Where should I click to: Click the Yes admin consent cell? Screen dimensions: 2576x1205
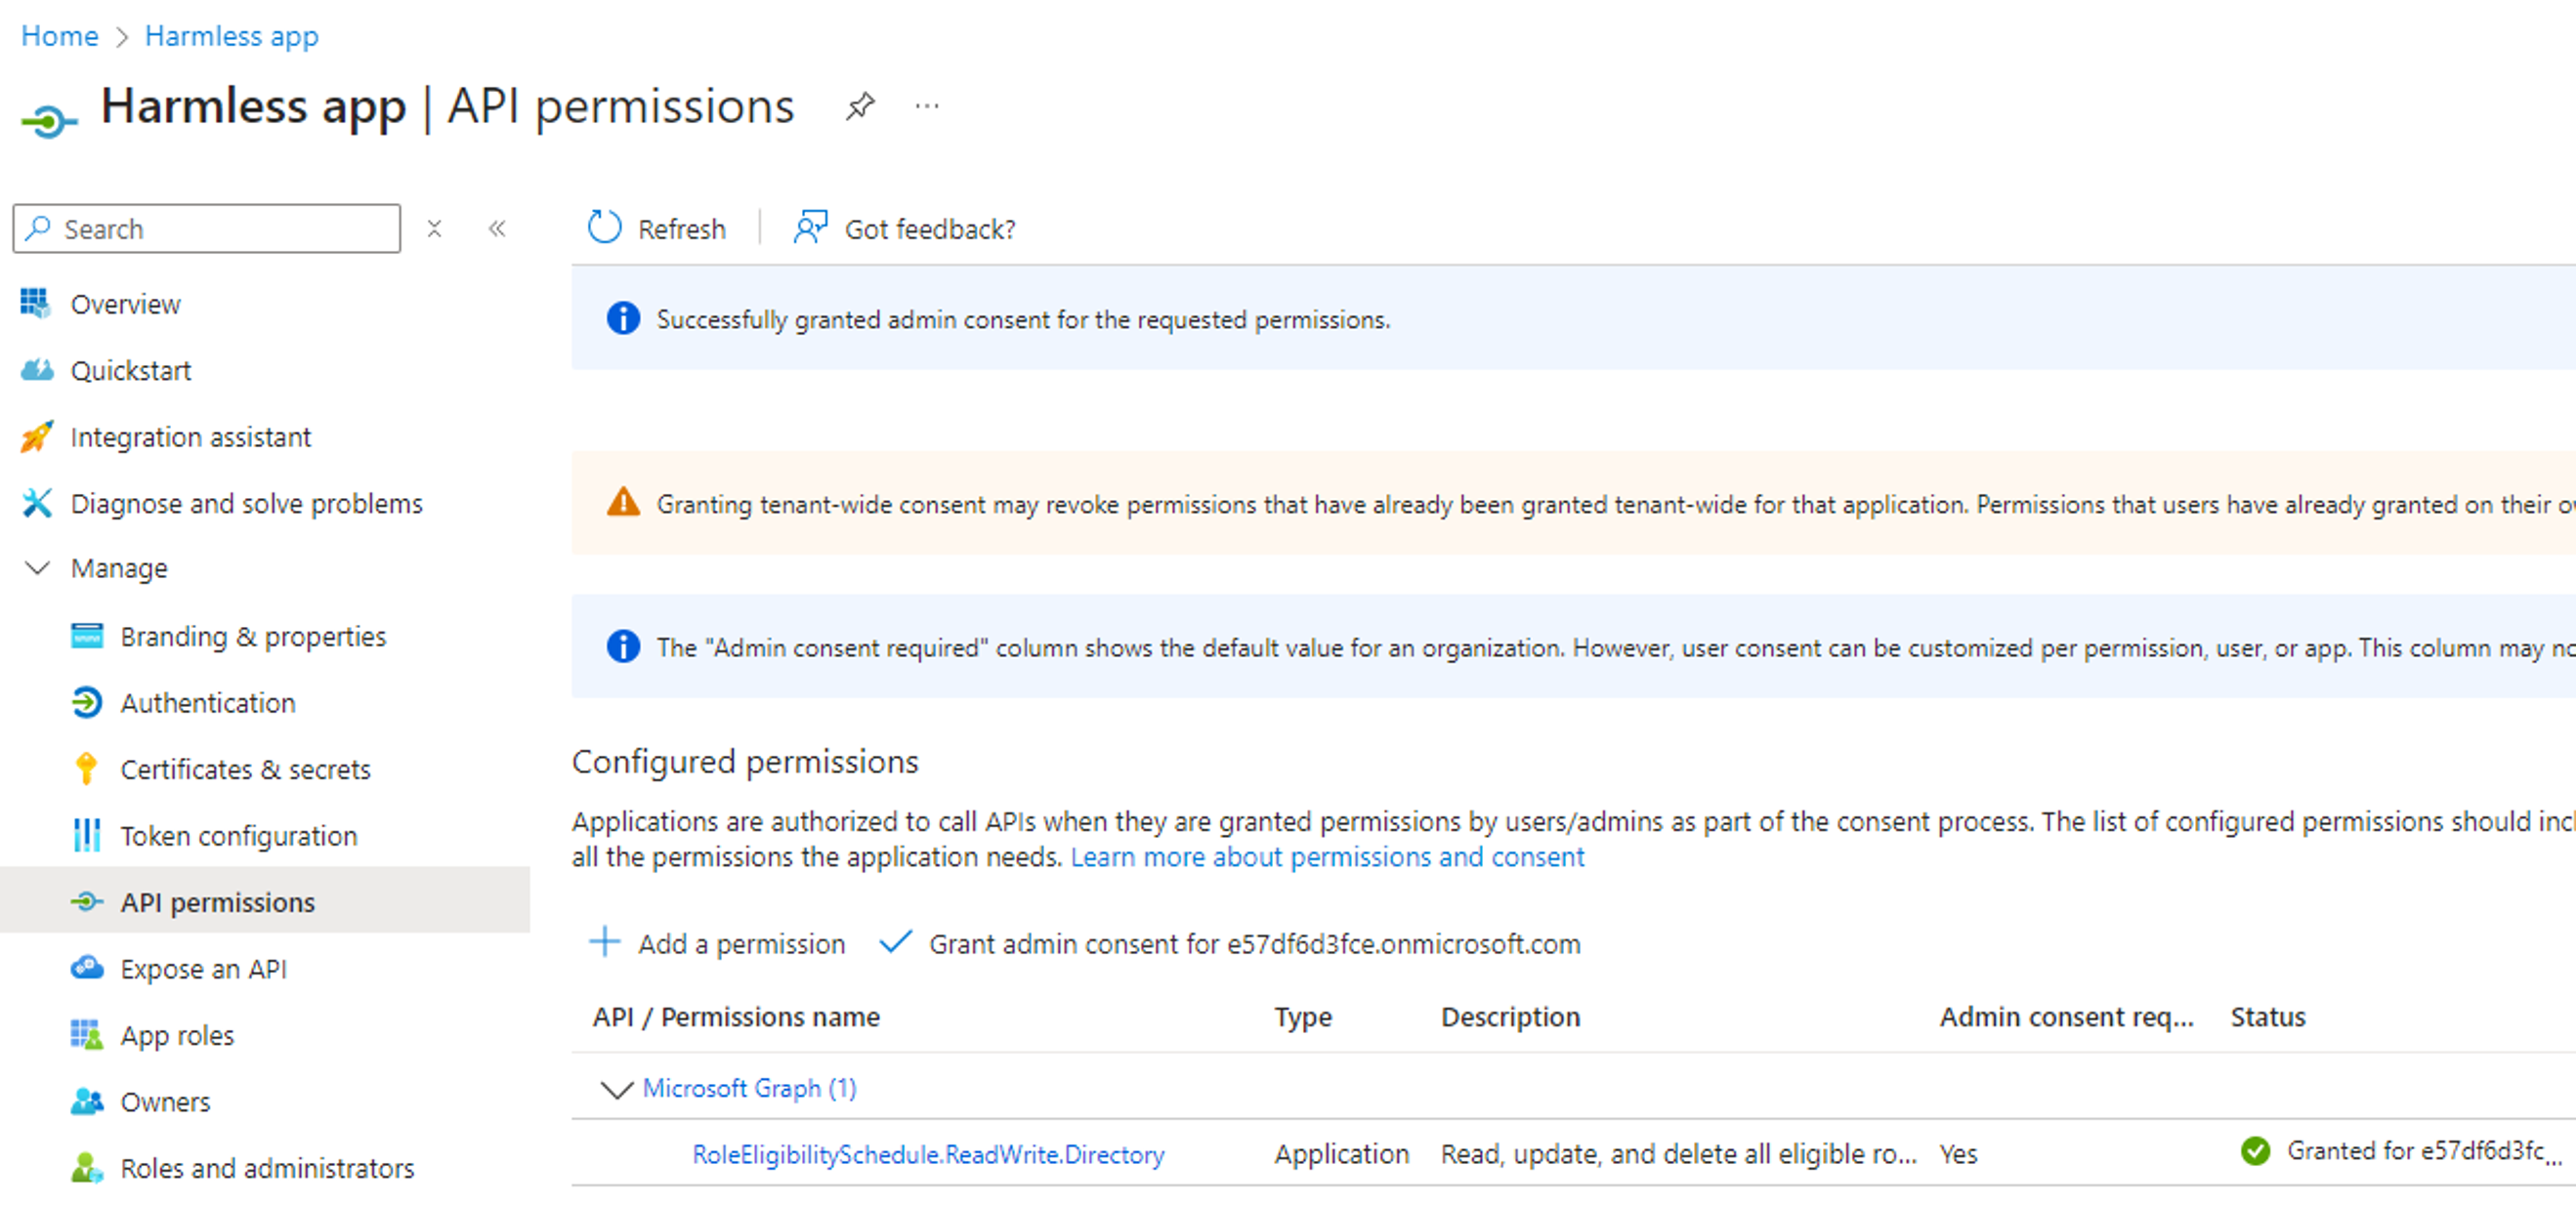coord(1958,1154)
